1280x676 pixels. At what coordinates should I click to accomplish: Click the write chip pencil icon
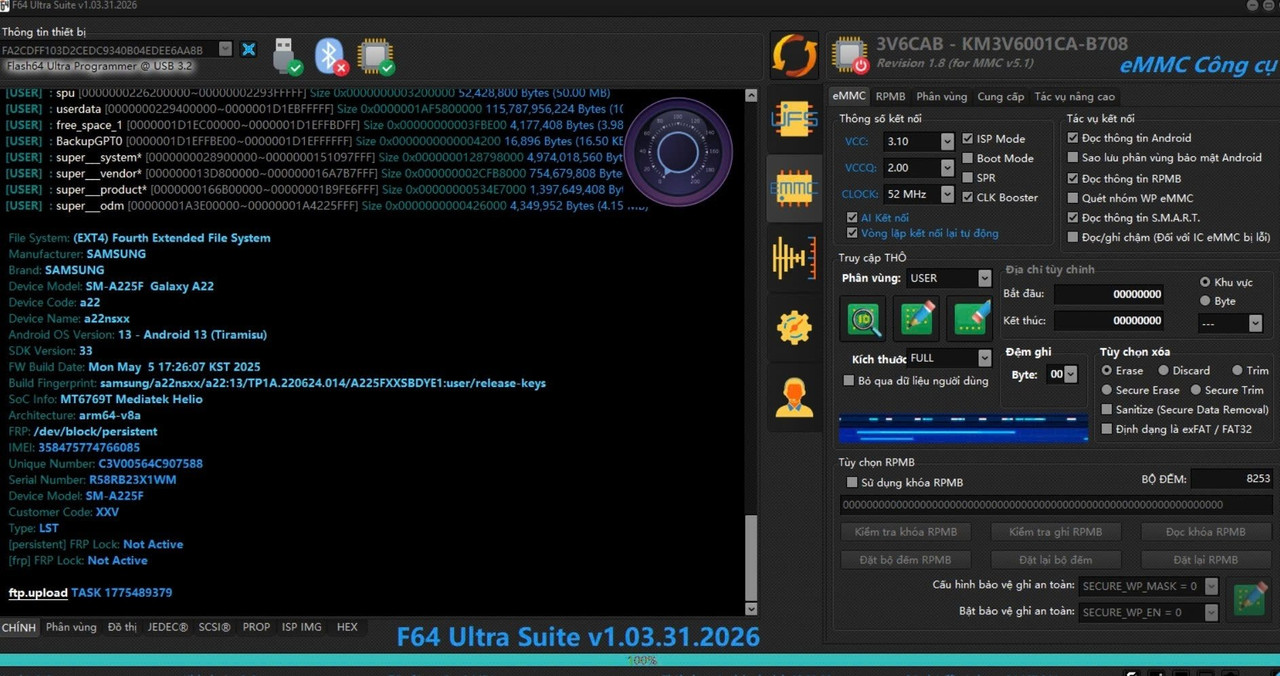tap(918, 319)
